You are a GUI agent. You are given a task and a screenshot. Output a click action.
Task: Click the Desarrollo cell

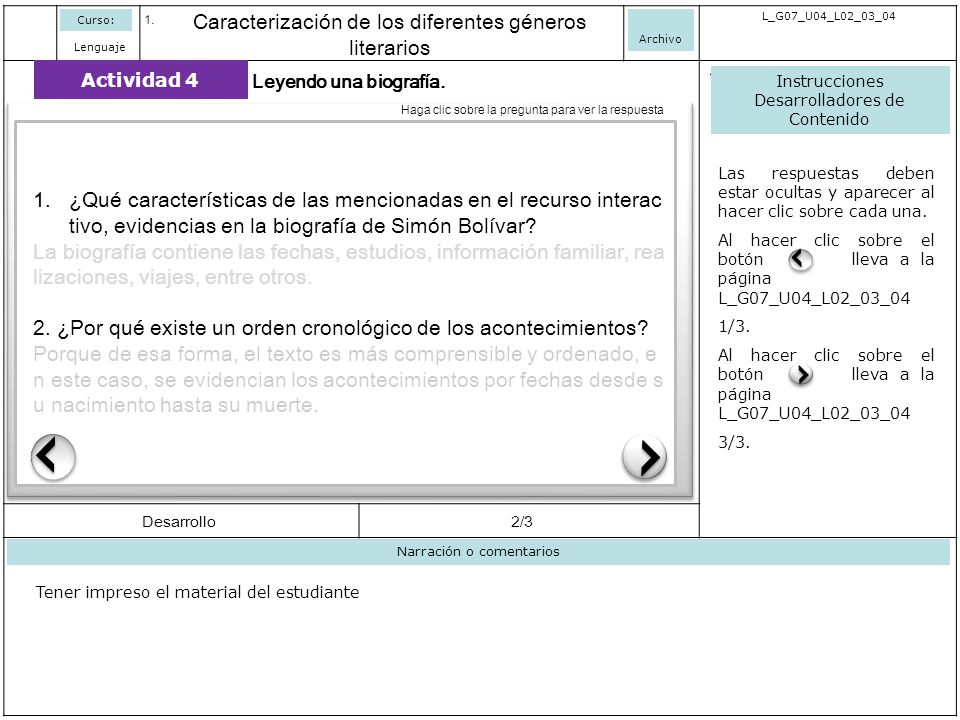coord(181,522)
